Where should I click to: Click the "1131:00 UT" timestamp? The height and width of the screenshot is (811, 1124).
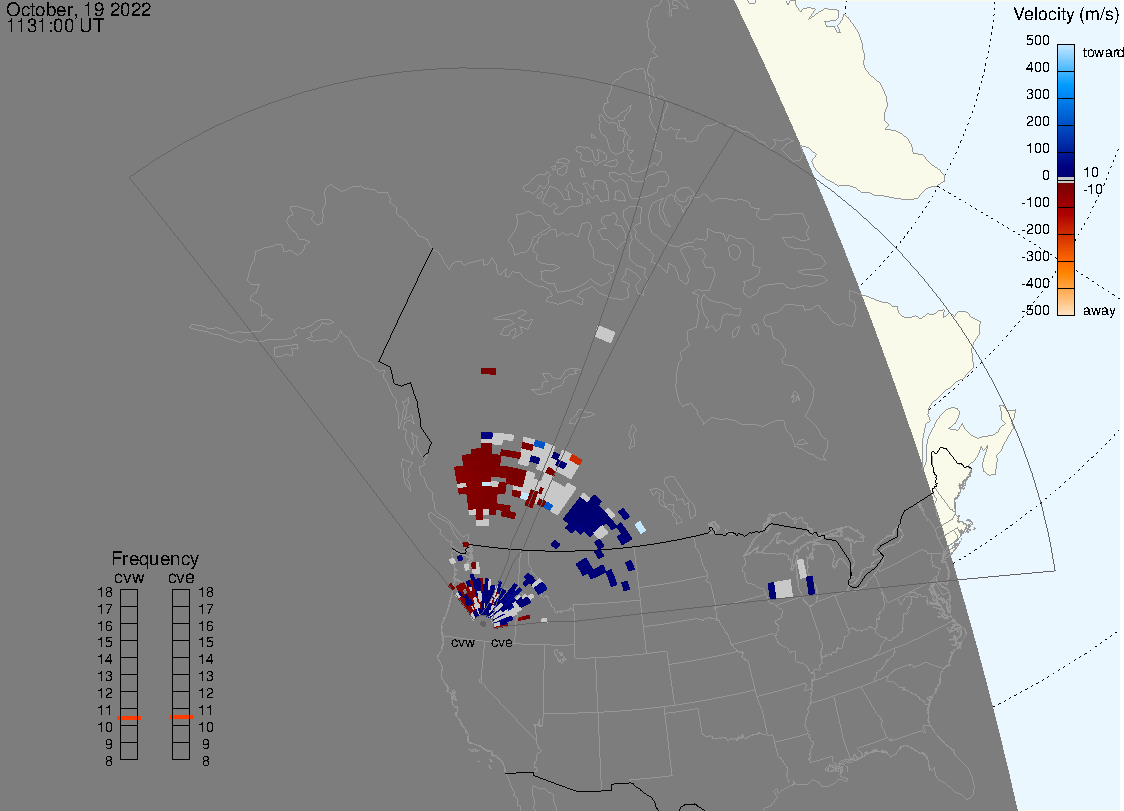tap(55, 26)
